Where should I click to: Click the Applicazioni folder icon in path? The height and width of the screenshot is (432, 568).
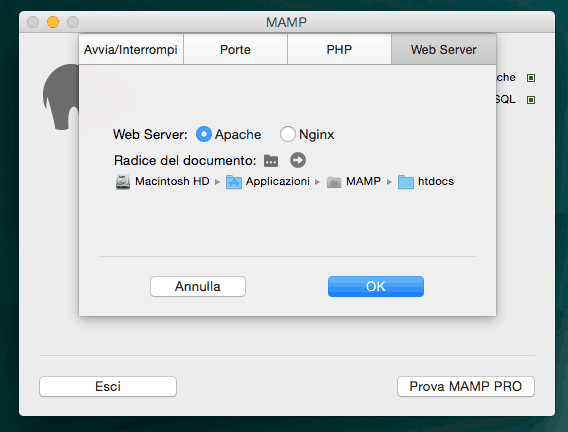pos(234,182)
